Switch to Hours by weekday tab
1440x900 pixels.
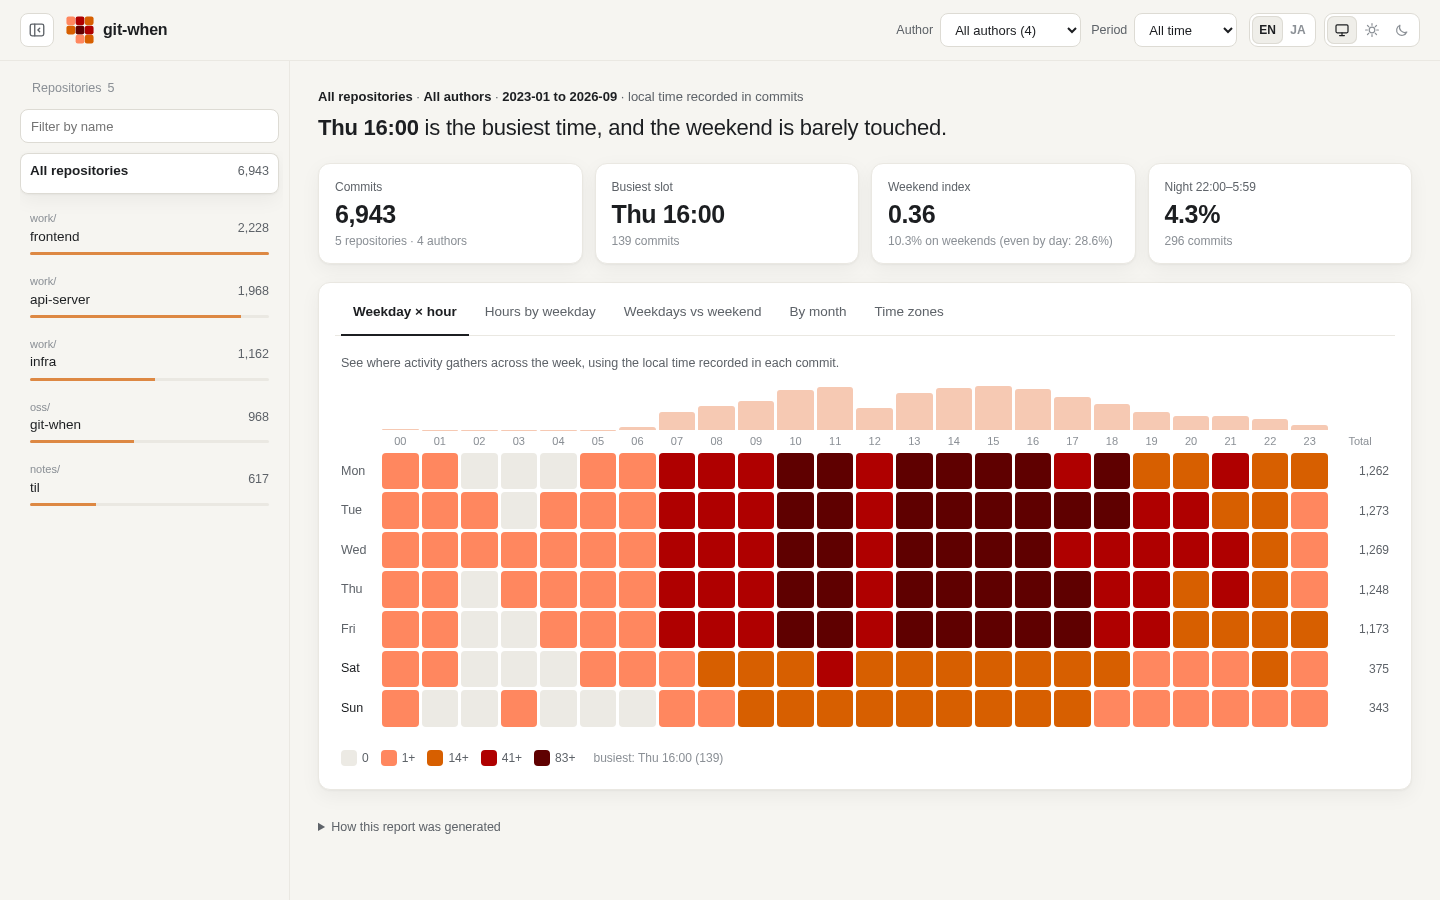540,312
